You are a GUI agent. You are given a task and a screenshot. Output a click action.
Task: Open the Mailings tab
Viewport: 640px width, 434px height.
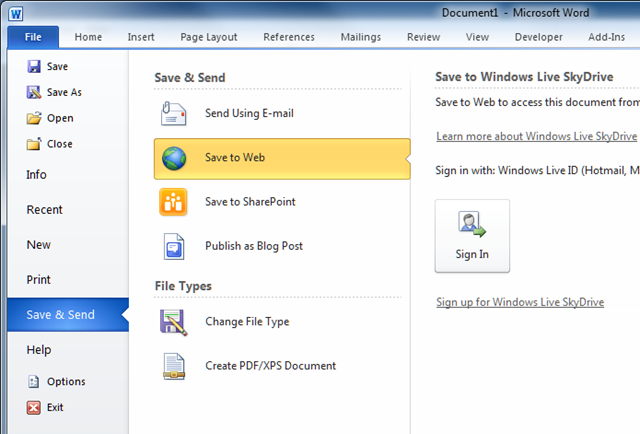(x=361, y=37)
